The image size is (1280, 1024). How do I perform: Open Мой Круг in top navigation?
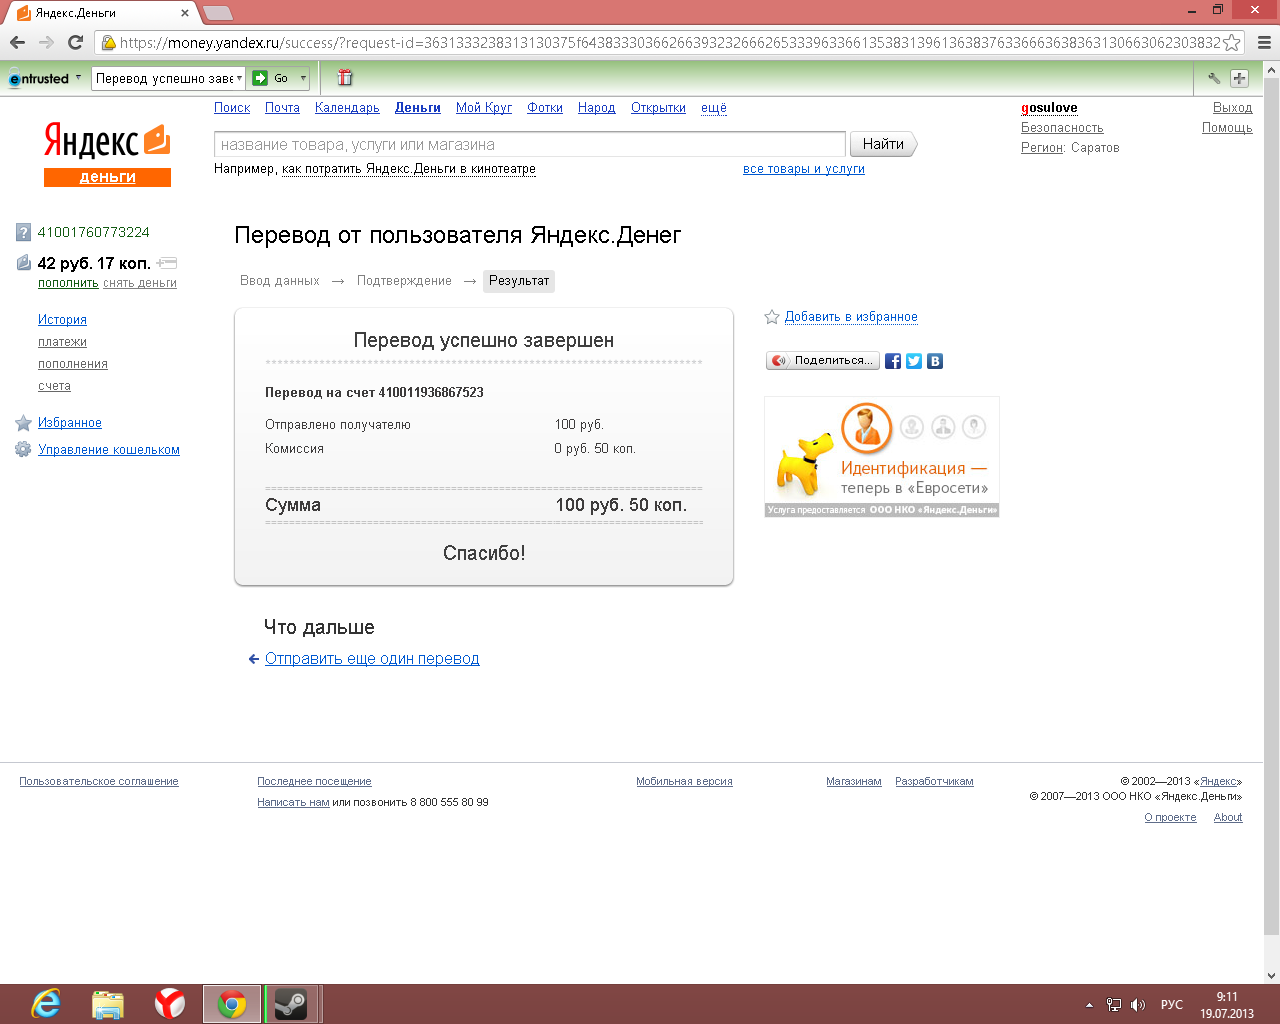pyautogui.click(x=484, y=108)
